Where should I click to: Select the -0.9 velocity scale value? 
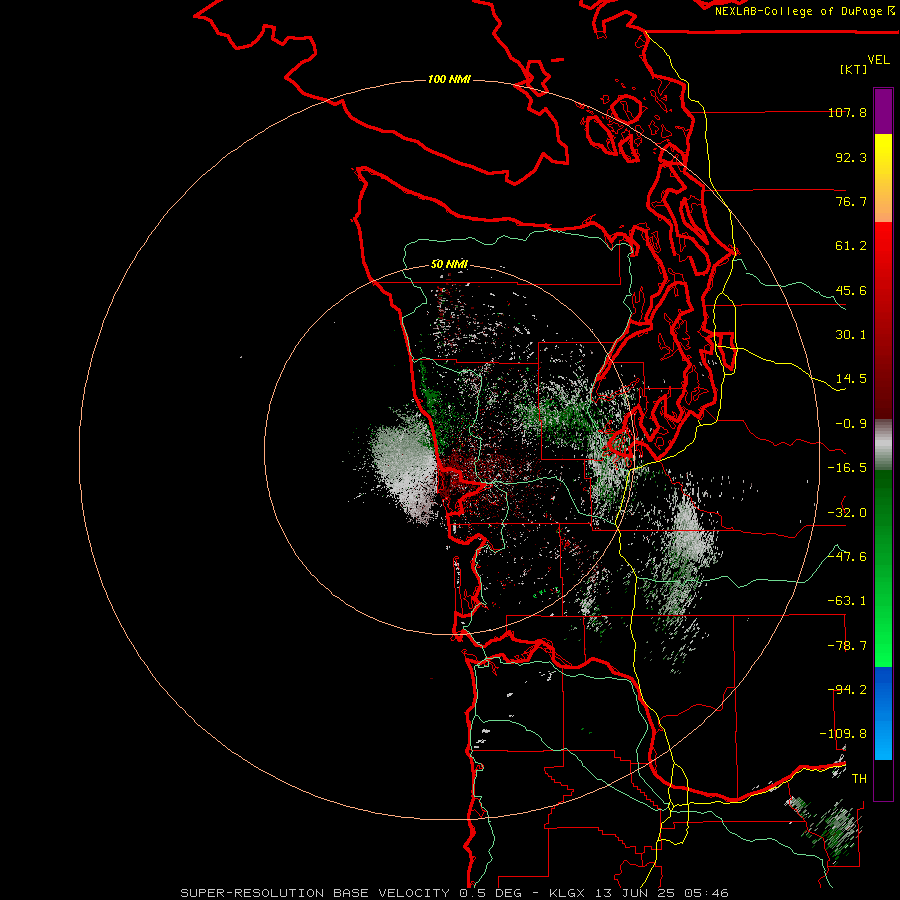[x=851, y=424]
